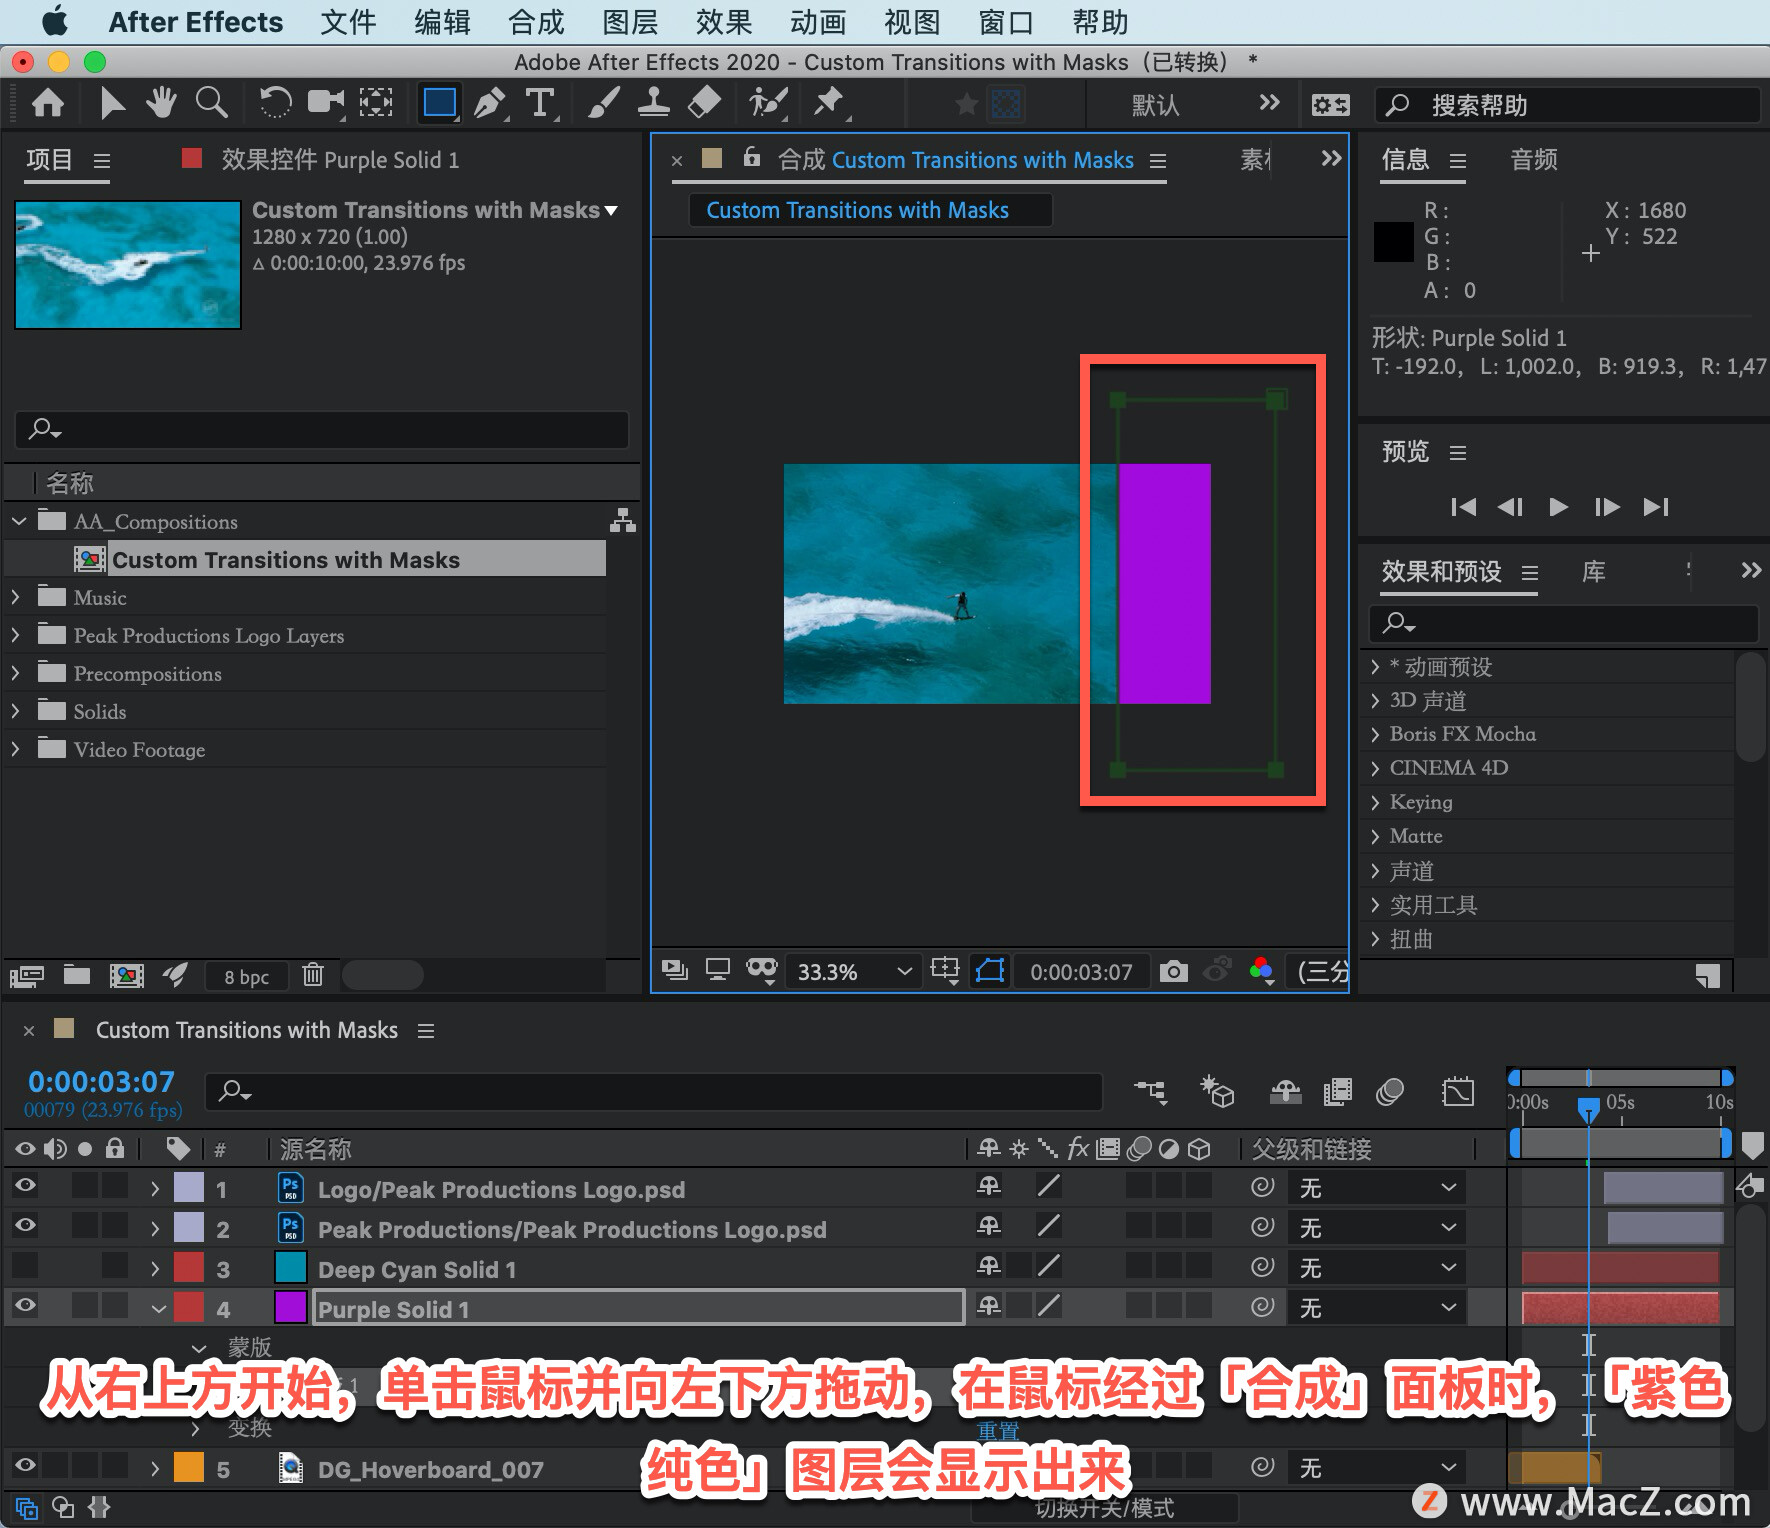Open the 合成 menu
The height and width of the screenshot is (1528, 1770).
pyautogui.click(x=537, y=22)
